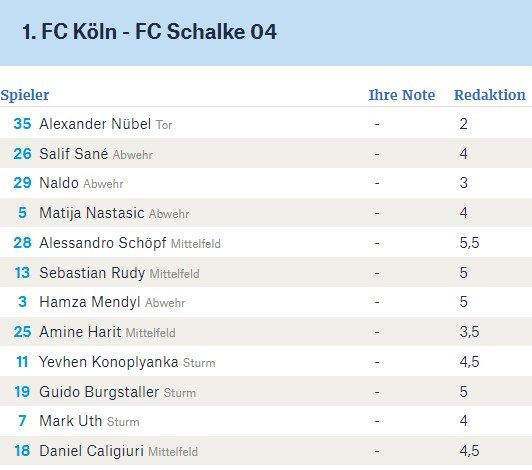The image size is (532, 470).
Task: Click Mark Uth name
Action: [x=71, y=421]
